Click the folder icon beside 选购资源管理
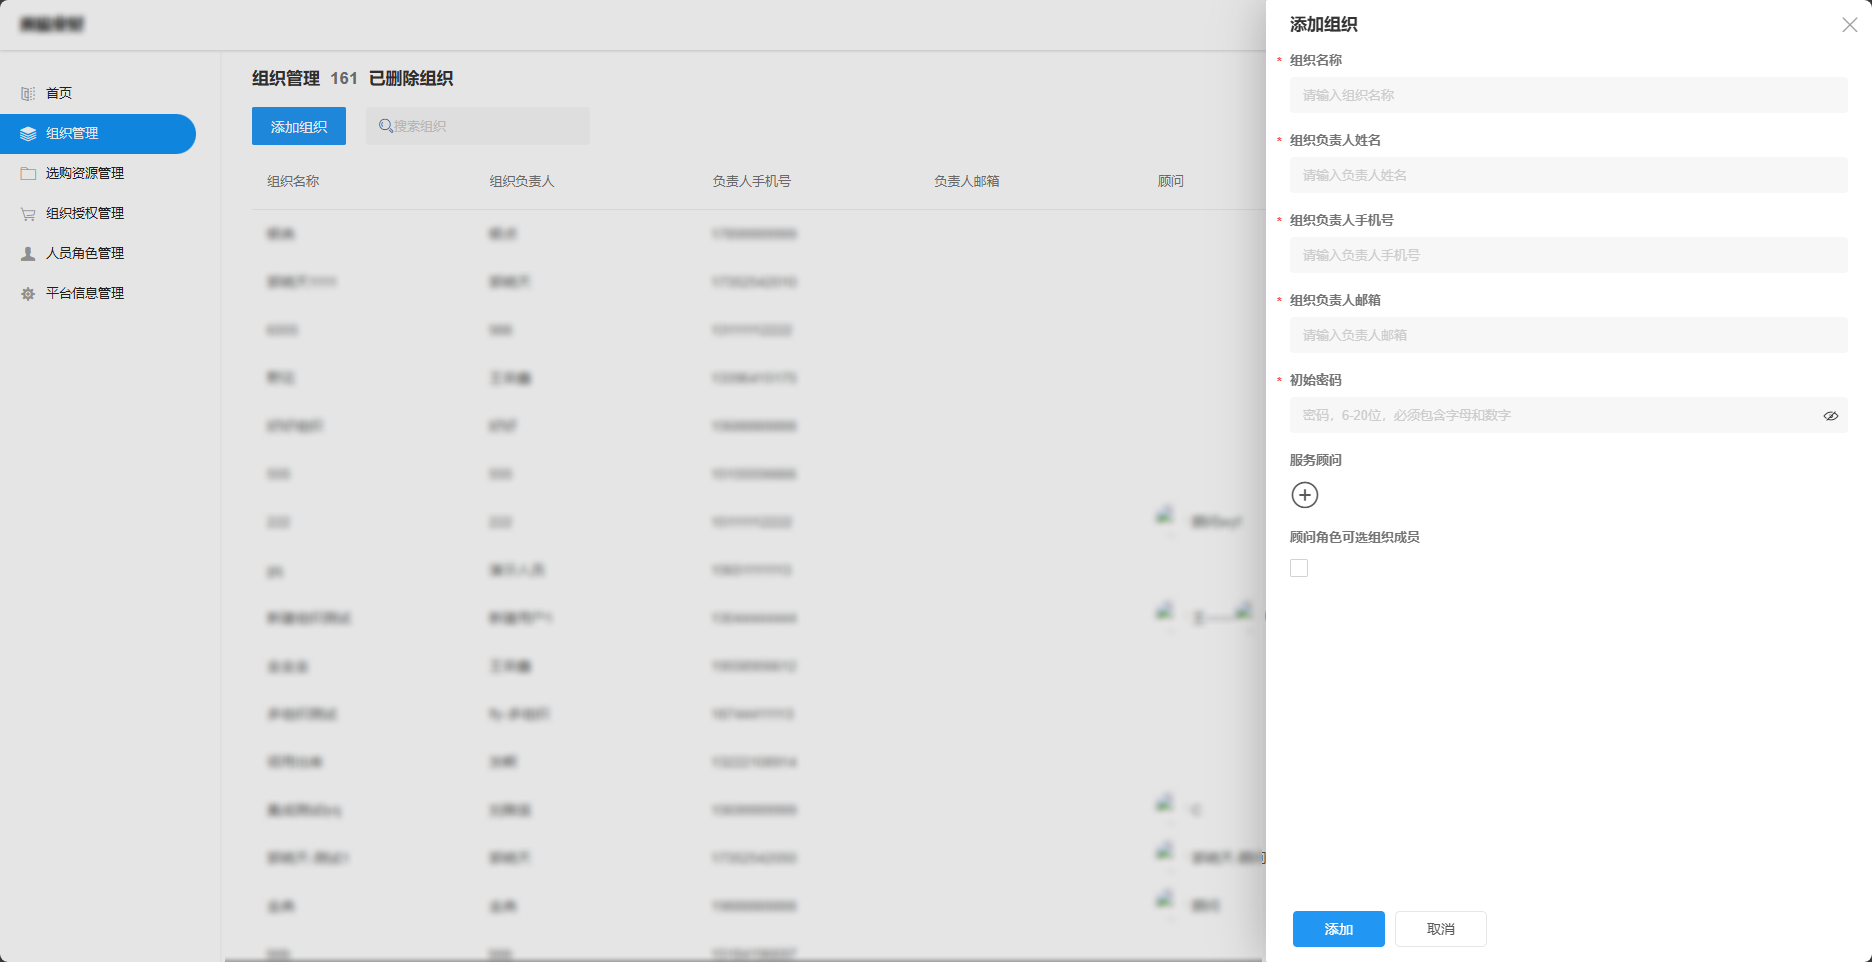The height and width of the screenshot is (962, 1872). click(x=28, y=173)
